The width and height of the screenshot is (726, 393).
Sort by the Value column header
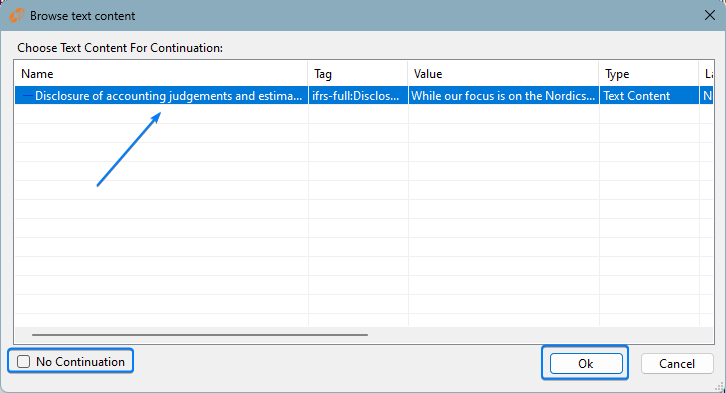point(503,74)
